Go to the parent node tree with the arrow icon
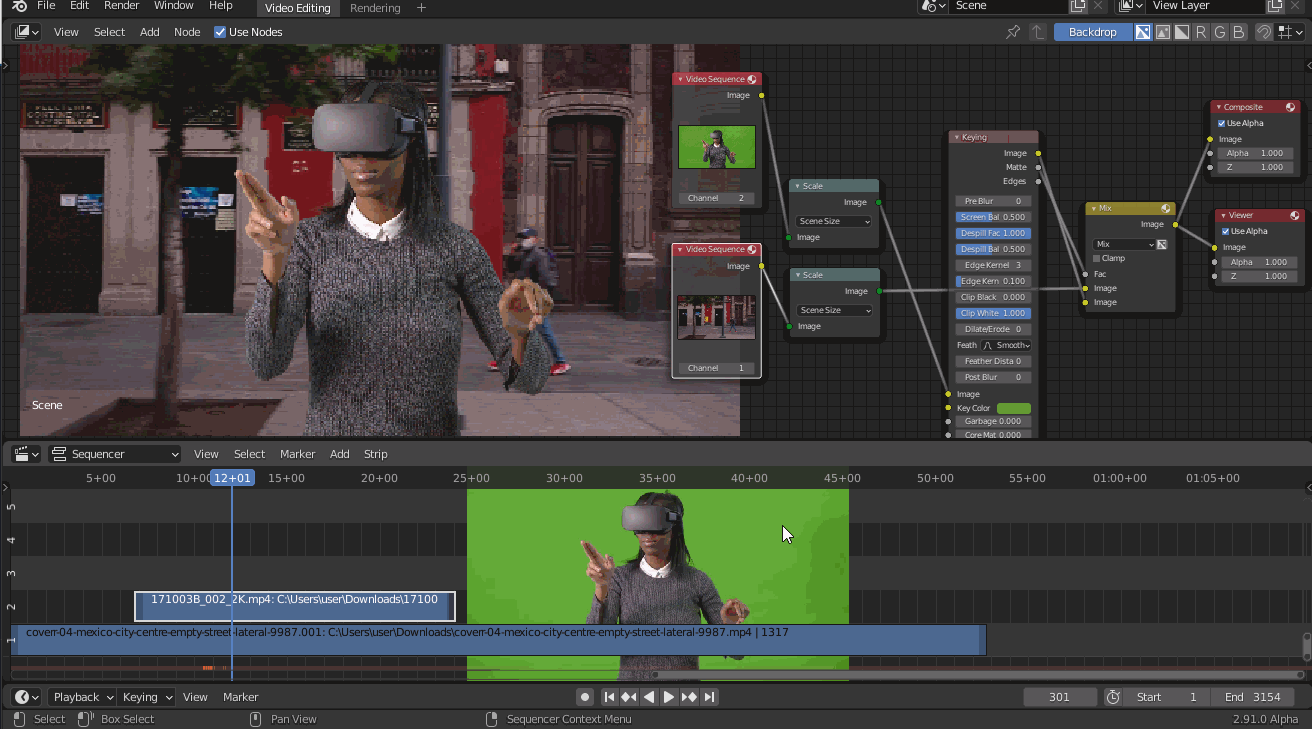Screen dimensions: 1312x729 [1038, 32]
